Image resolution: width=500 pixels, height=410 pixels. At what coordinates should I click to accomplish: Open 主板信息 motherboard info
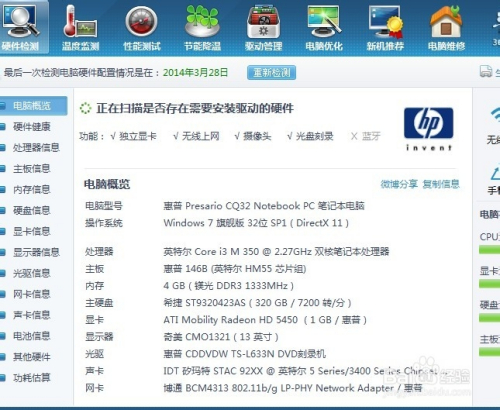coord(32,169)
